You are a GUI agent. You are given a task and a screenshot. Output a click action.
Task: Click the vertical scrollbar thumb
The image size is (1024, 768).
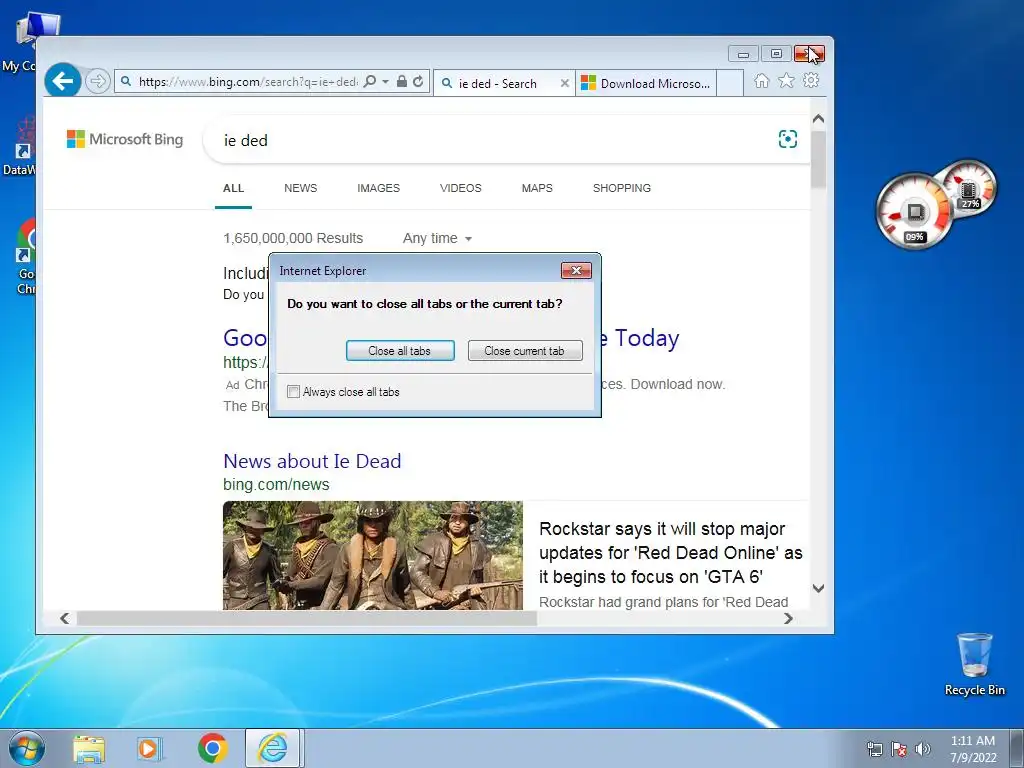(818, 159)
